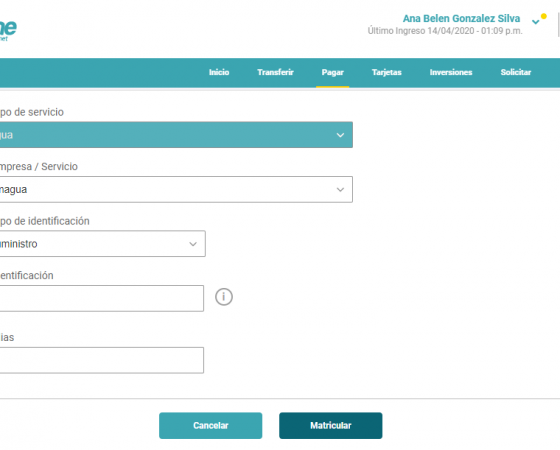Click the bank logo at top left
This screenshot has height=450, width=560.
click(8, 30)
